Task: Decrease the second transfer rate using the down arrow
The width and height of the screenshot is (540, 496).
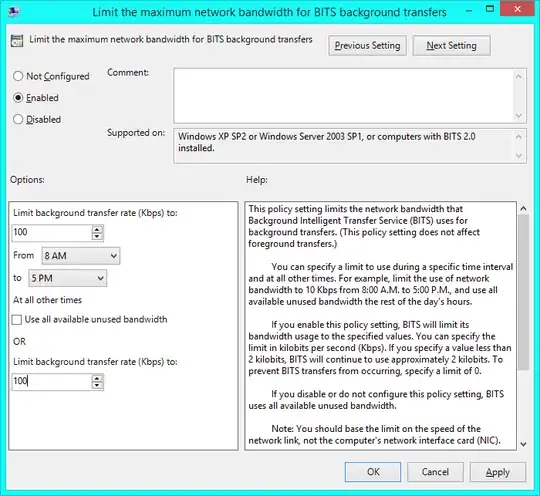Action: click(x=97, y=385)
